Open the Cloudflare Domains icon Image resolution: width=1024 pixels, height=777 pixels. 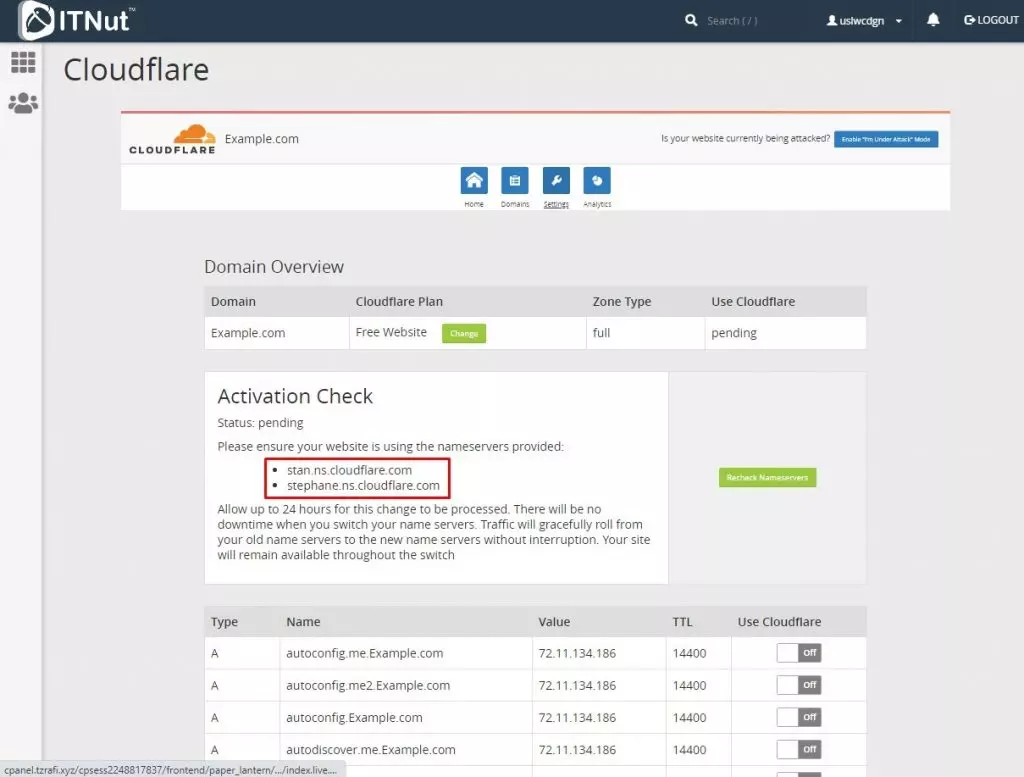[515, 181]
